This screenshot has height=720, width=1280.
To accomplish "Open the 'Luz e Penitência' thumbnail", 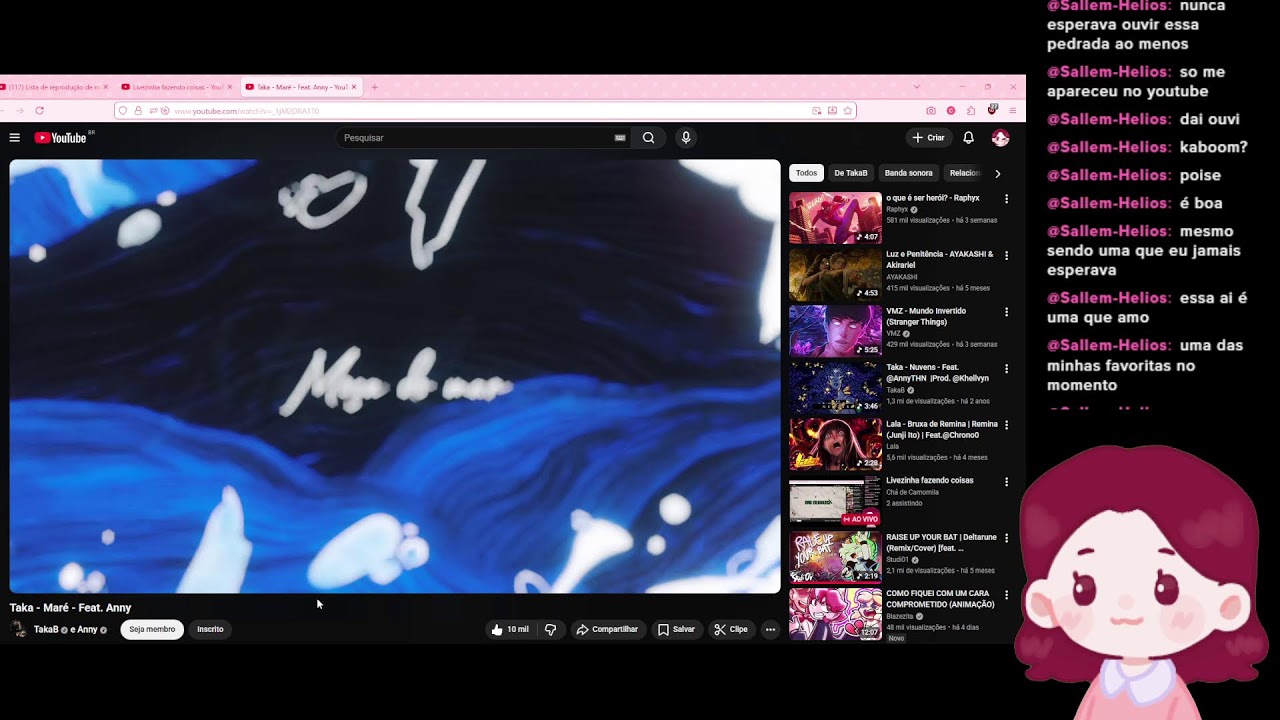I will point(835,274).
